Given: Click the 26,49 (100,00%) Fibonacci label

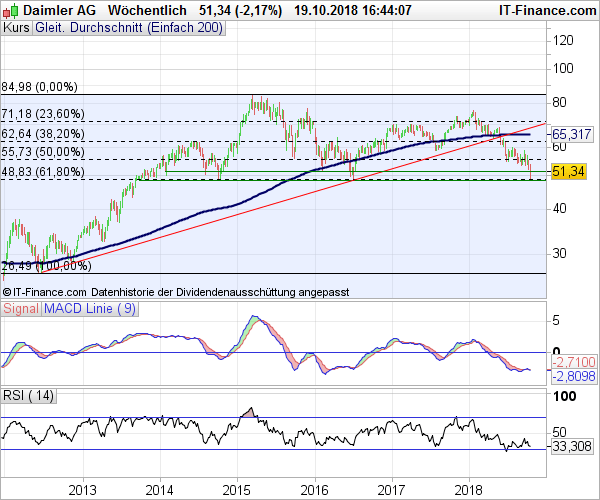Looking at the screenshot, I should pos(46,265).
